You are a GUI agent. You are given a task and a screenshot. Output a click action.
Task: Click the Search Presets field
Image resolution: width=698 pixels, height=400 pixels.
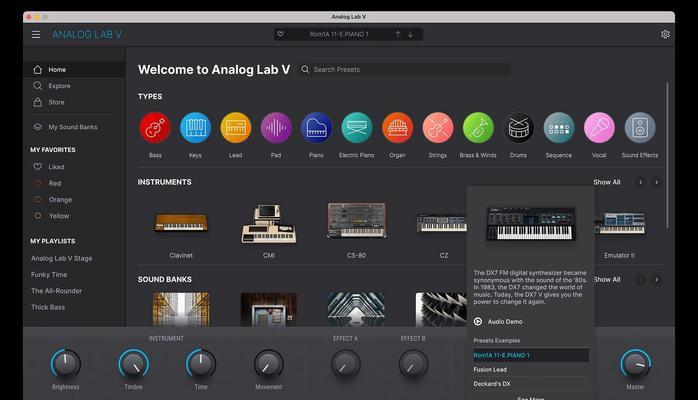(x=405, y=69)
